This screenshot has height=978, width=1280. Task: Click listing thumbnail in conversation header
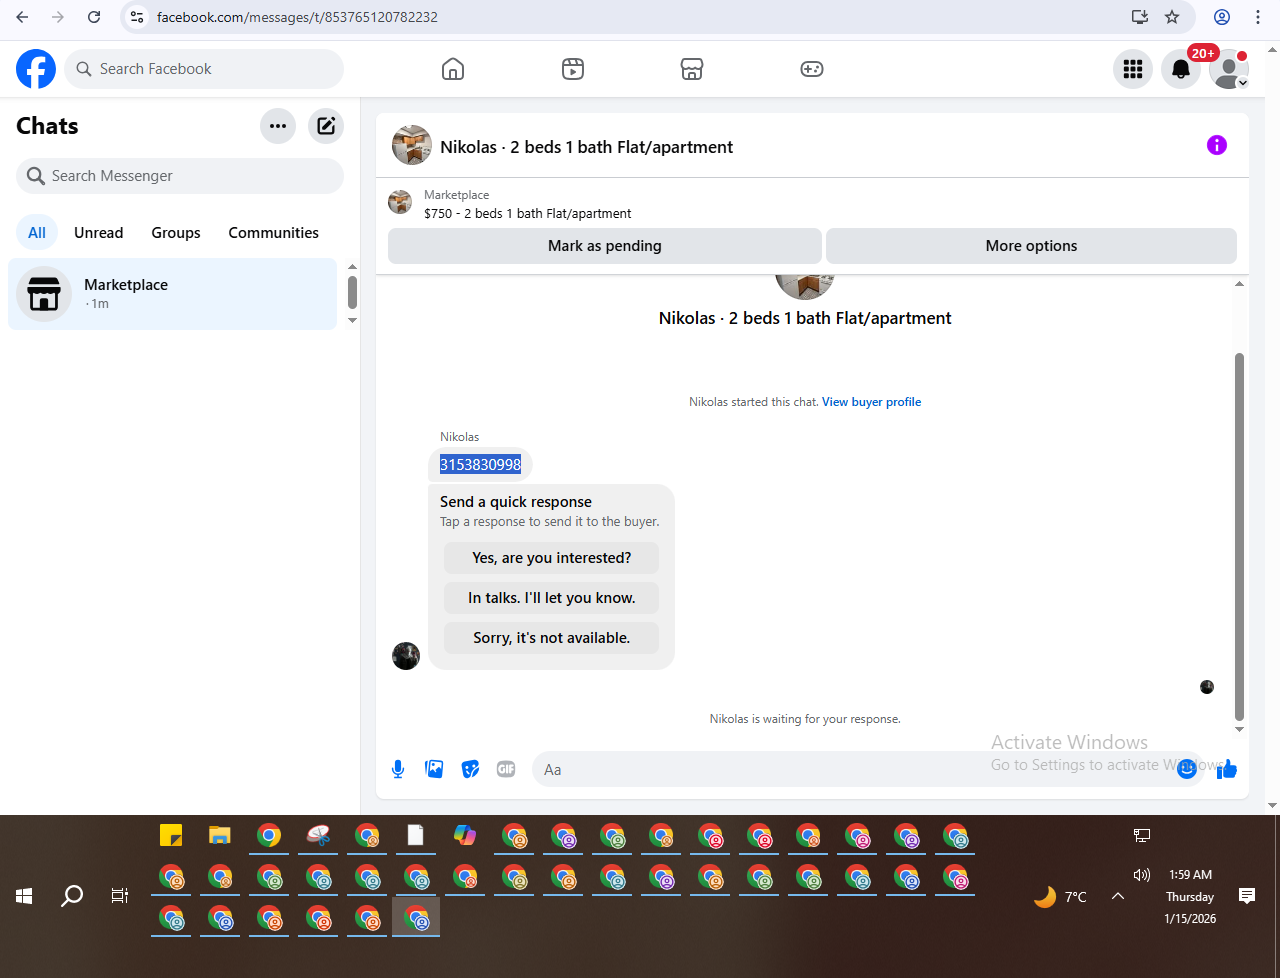[412, 145]
